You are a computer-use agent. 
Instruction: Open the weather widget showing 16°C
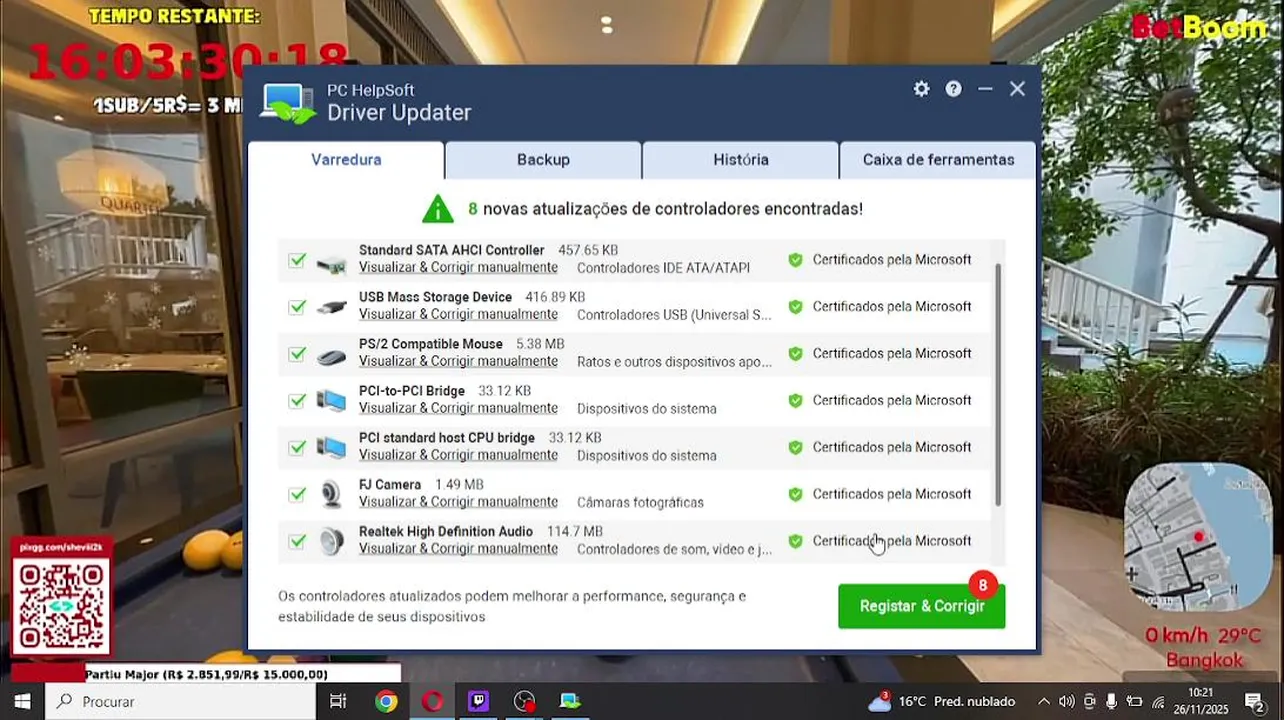click(x=941, y=702)
